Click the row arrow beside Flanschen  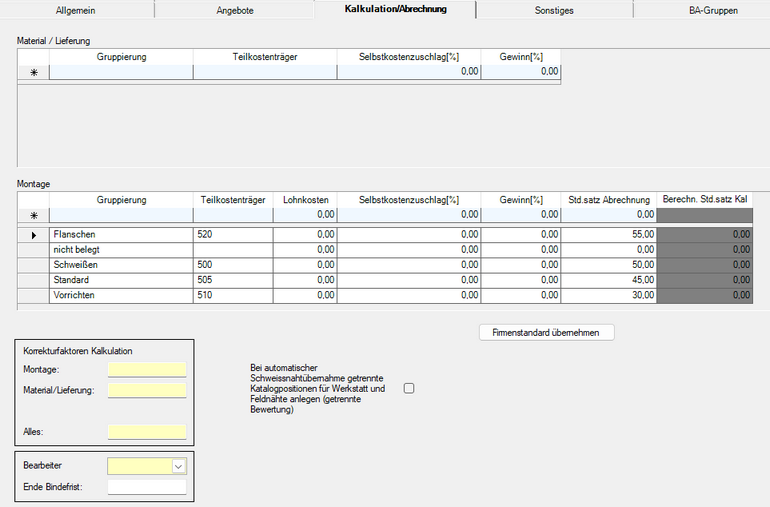point(33,235)
